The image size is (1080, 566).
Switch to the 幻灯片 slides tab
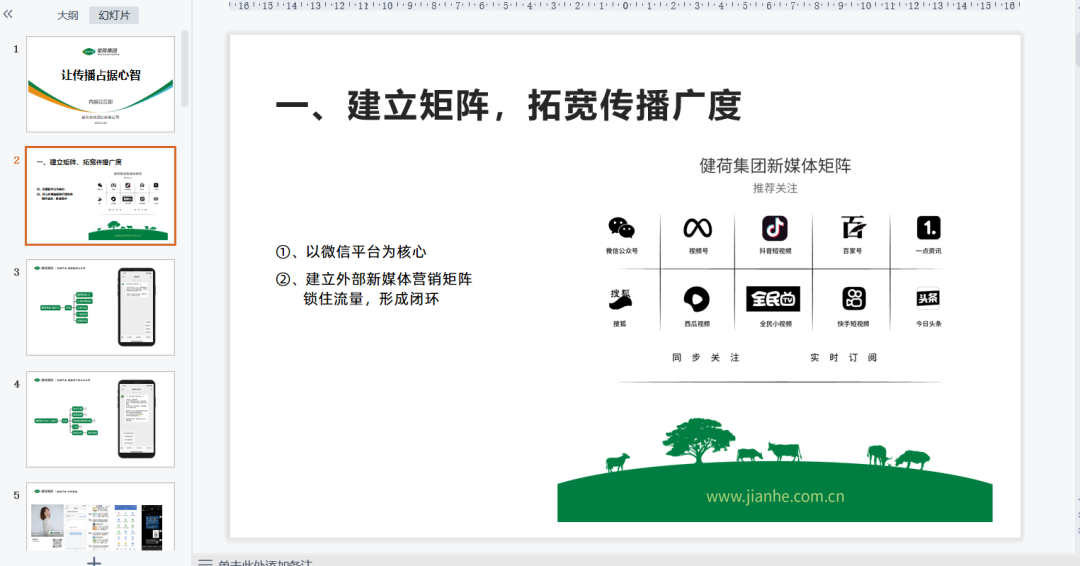(x=114, y=15)
